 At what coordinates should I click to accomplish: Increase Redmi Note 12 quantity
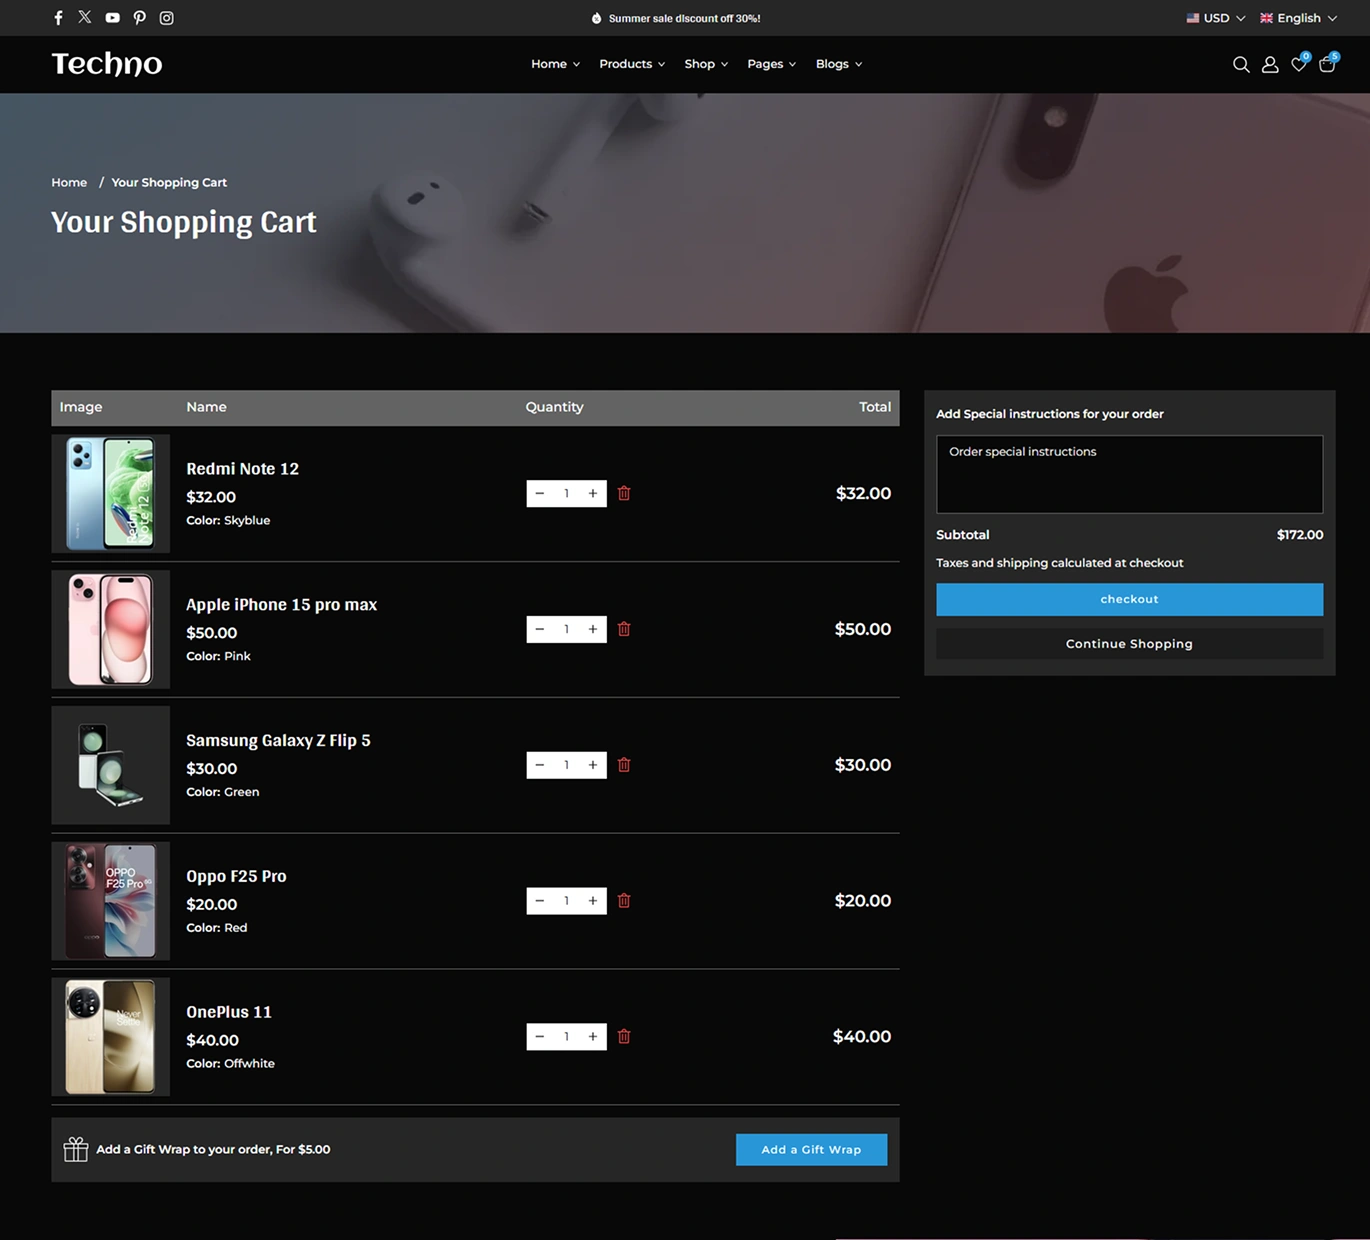pyautogui.click(x=593, y=493)
